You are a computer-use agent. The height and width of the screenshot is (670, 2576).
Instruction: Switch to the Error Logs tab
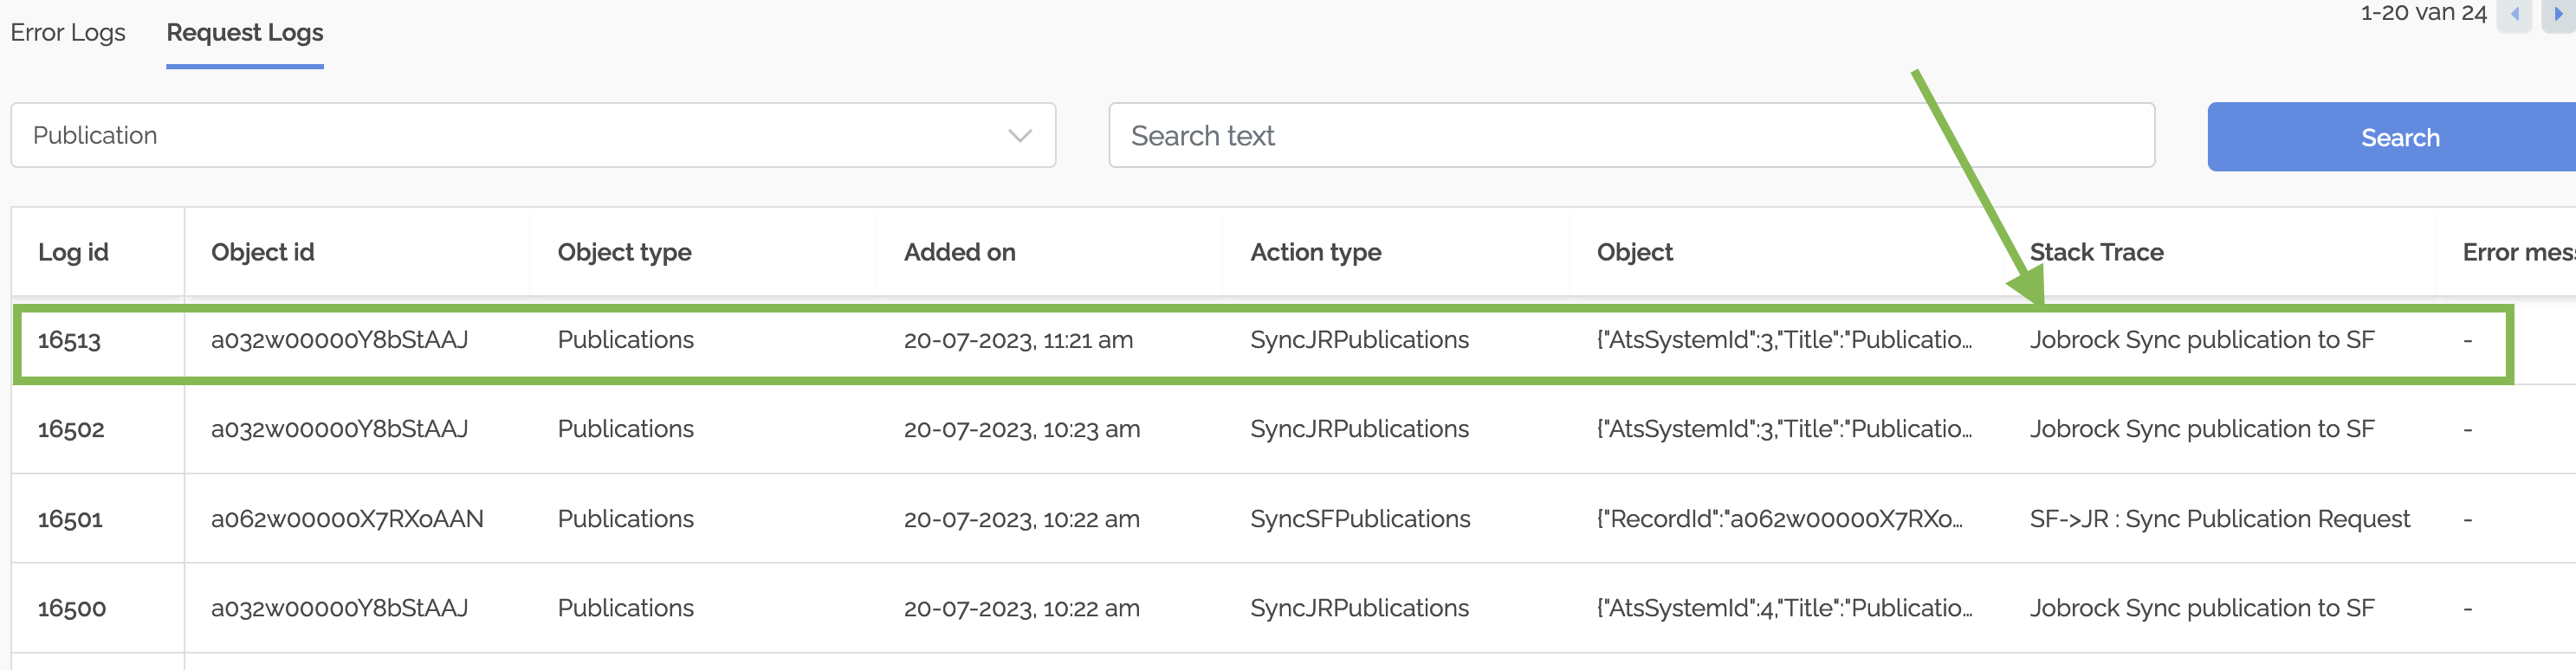click(68, 33)
